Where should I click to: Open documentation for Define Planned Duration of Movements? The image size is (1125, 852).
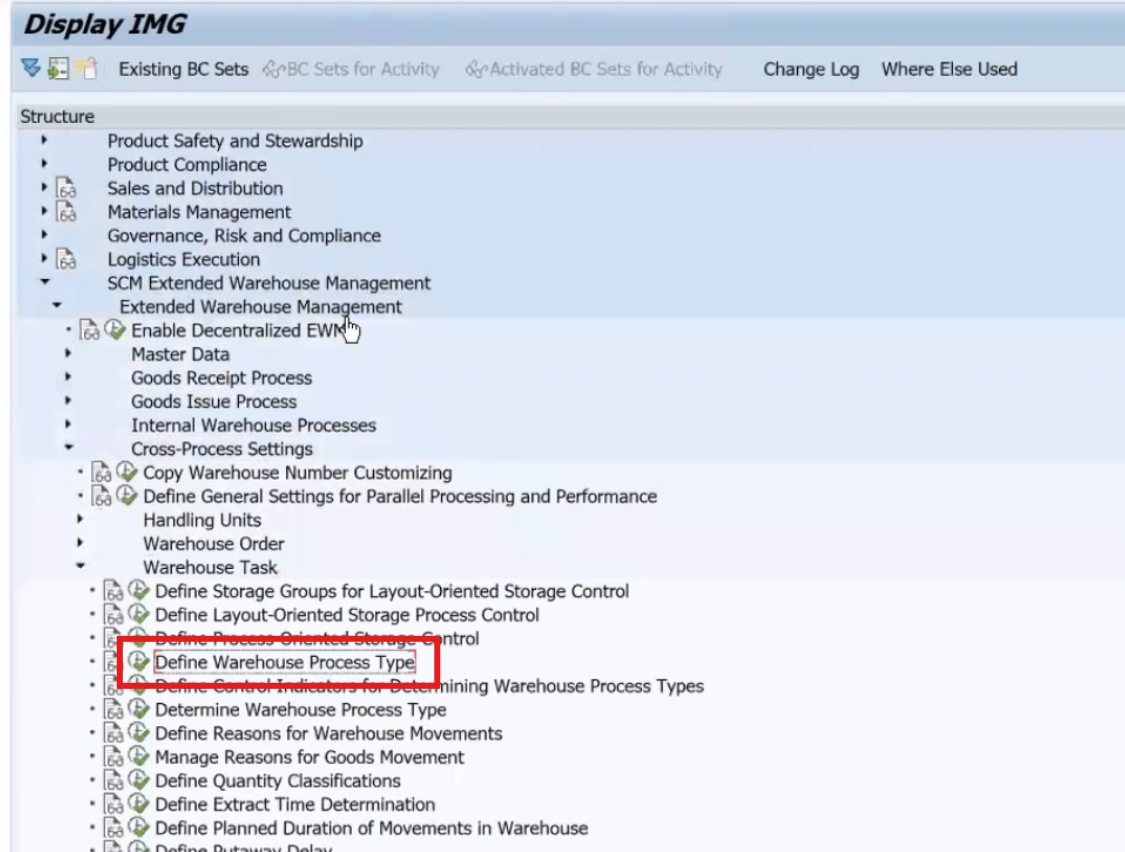113,828
